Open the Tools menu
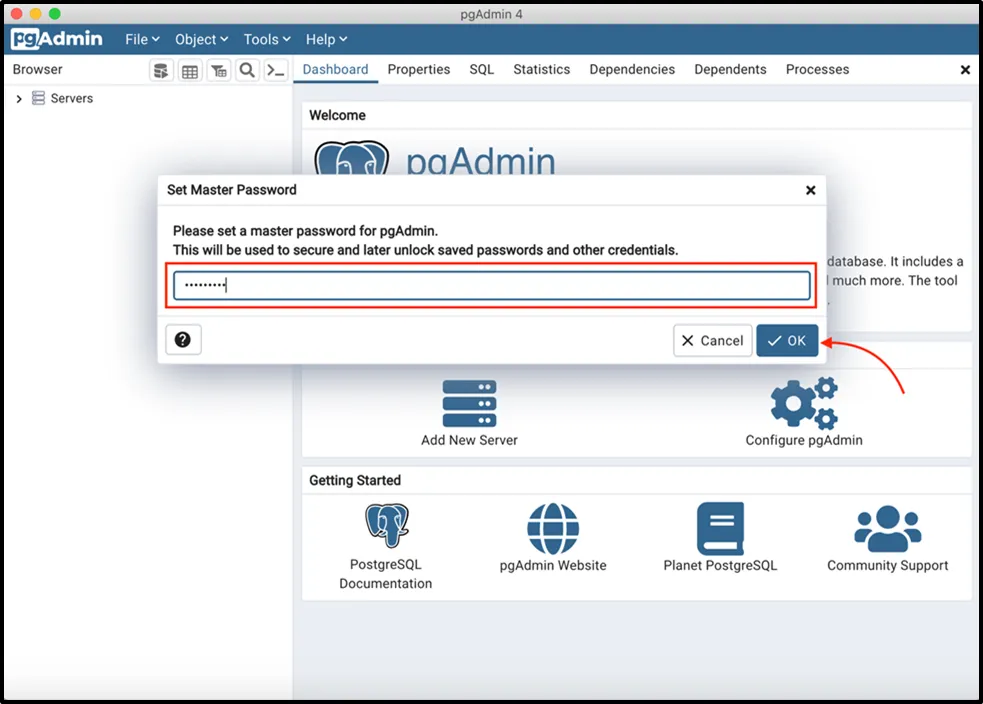The height and width of the screenshot is (704, 983). (x=267, y=39)
